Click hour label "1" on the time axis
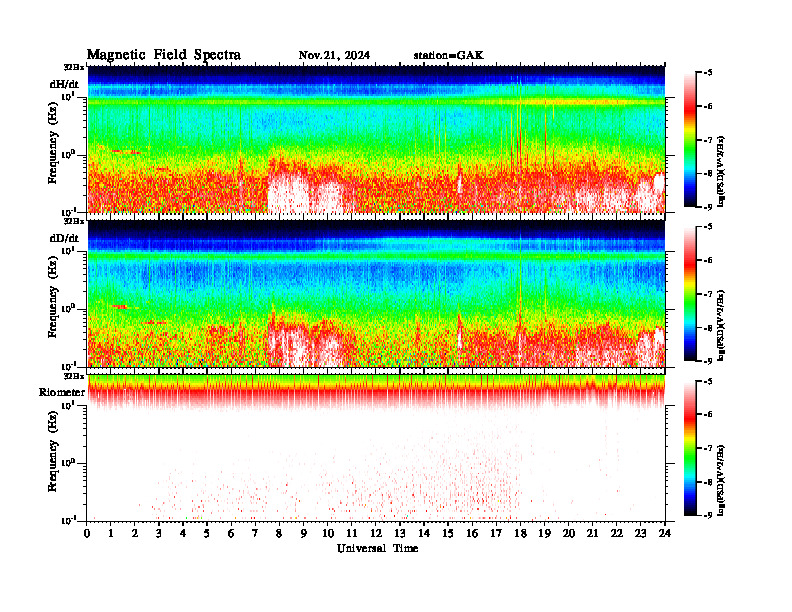The image size is (792, 612). (x=111, y=534)
